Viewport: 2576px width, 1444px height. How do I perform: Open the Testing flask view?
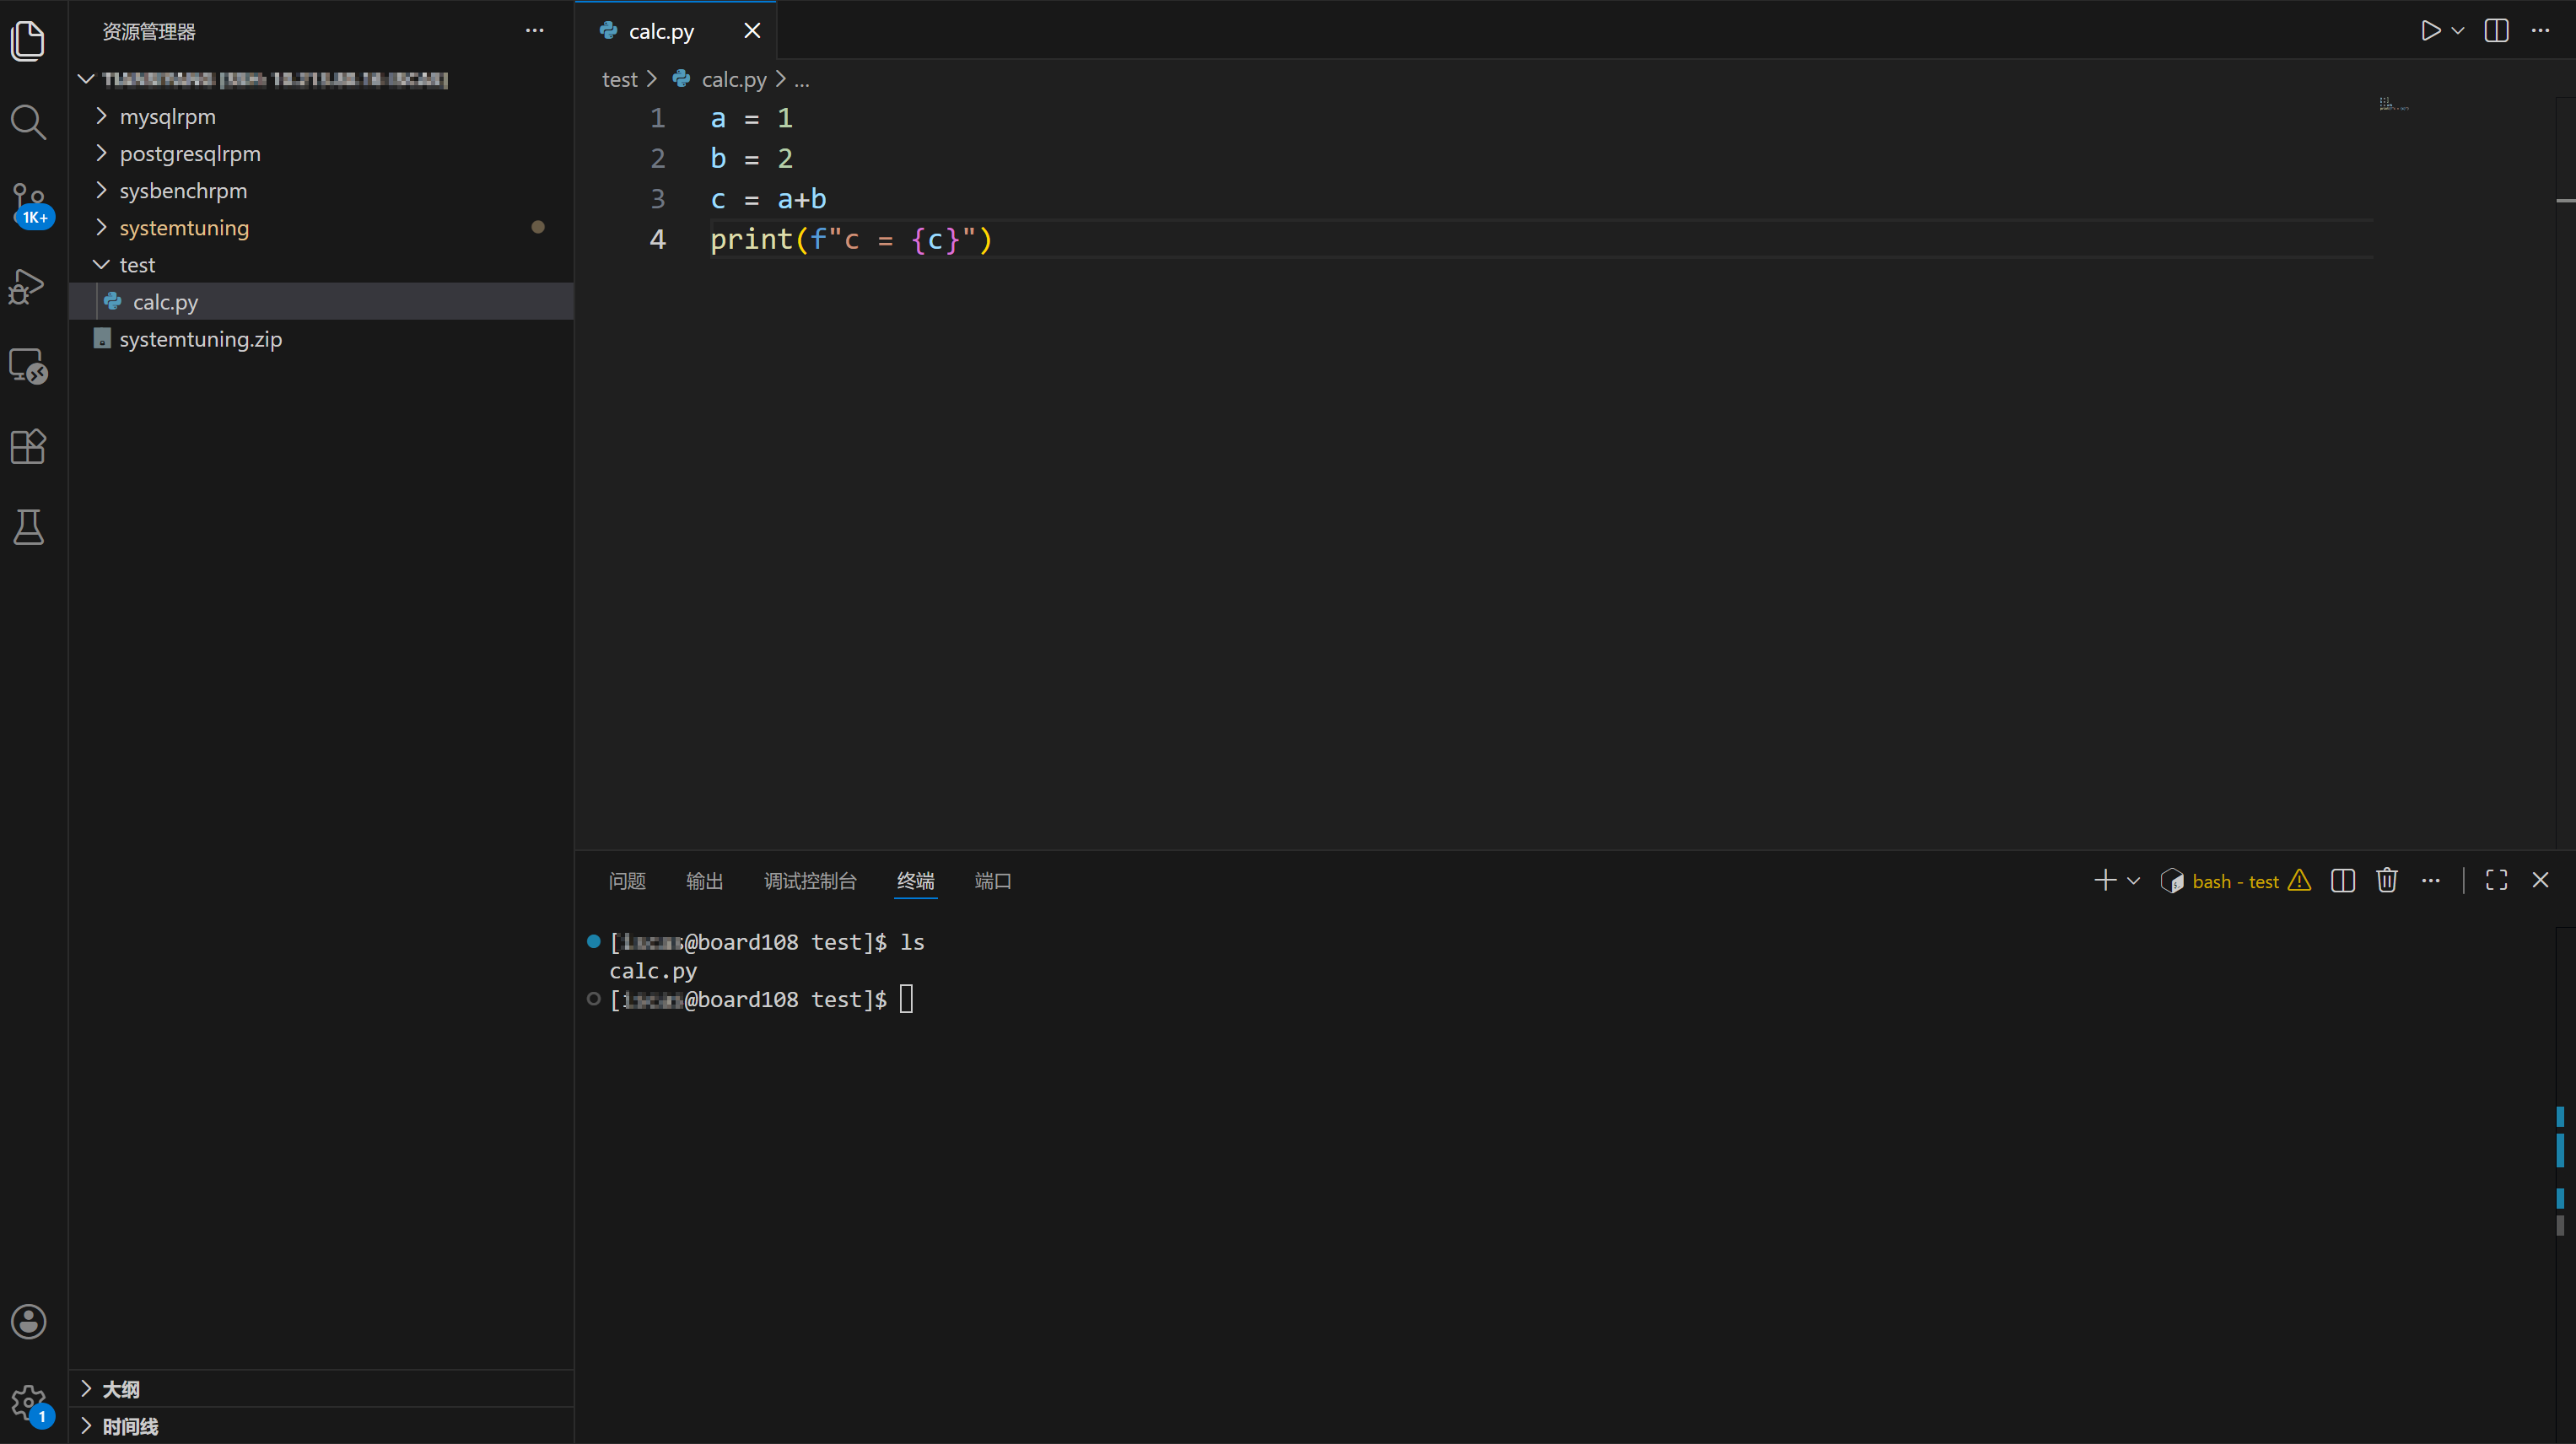click(x=28, y=527)
